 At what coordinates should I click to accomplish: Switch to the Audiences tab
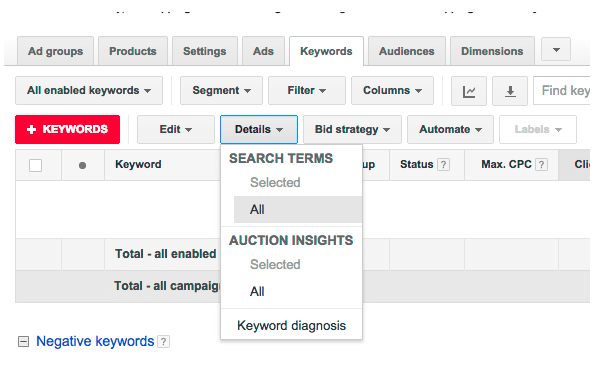[x=407, y=51]
